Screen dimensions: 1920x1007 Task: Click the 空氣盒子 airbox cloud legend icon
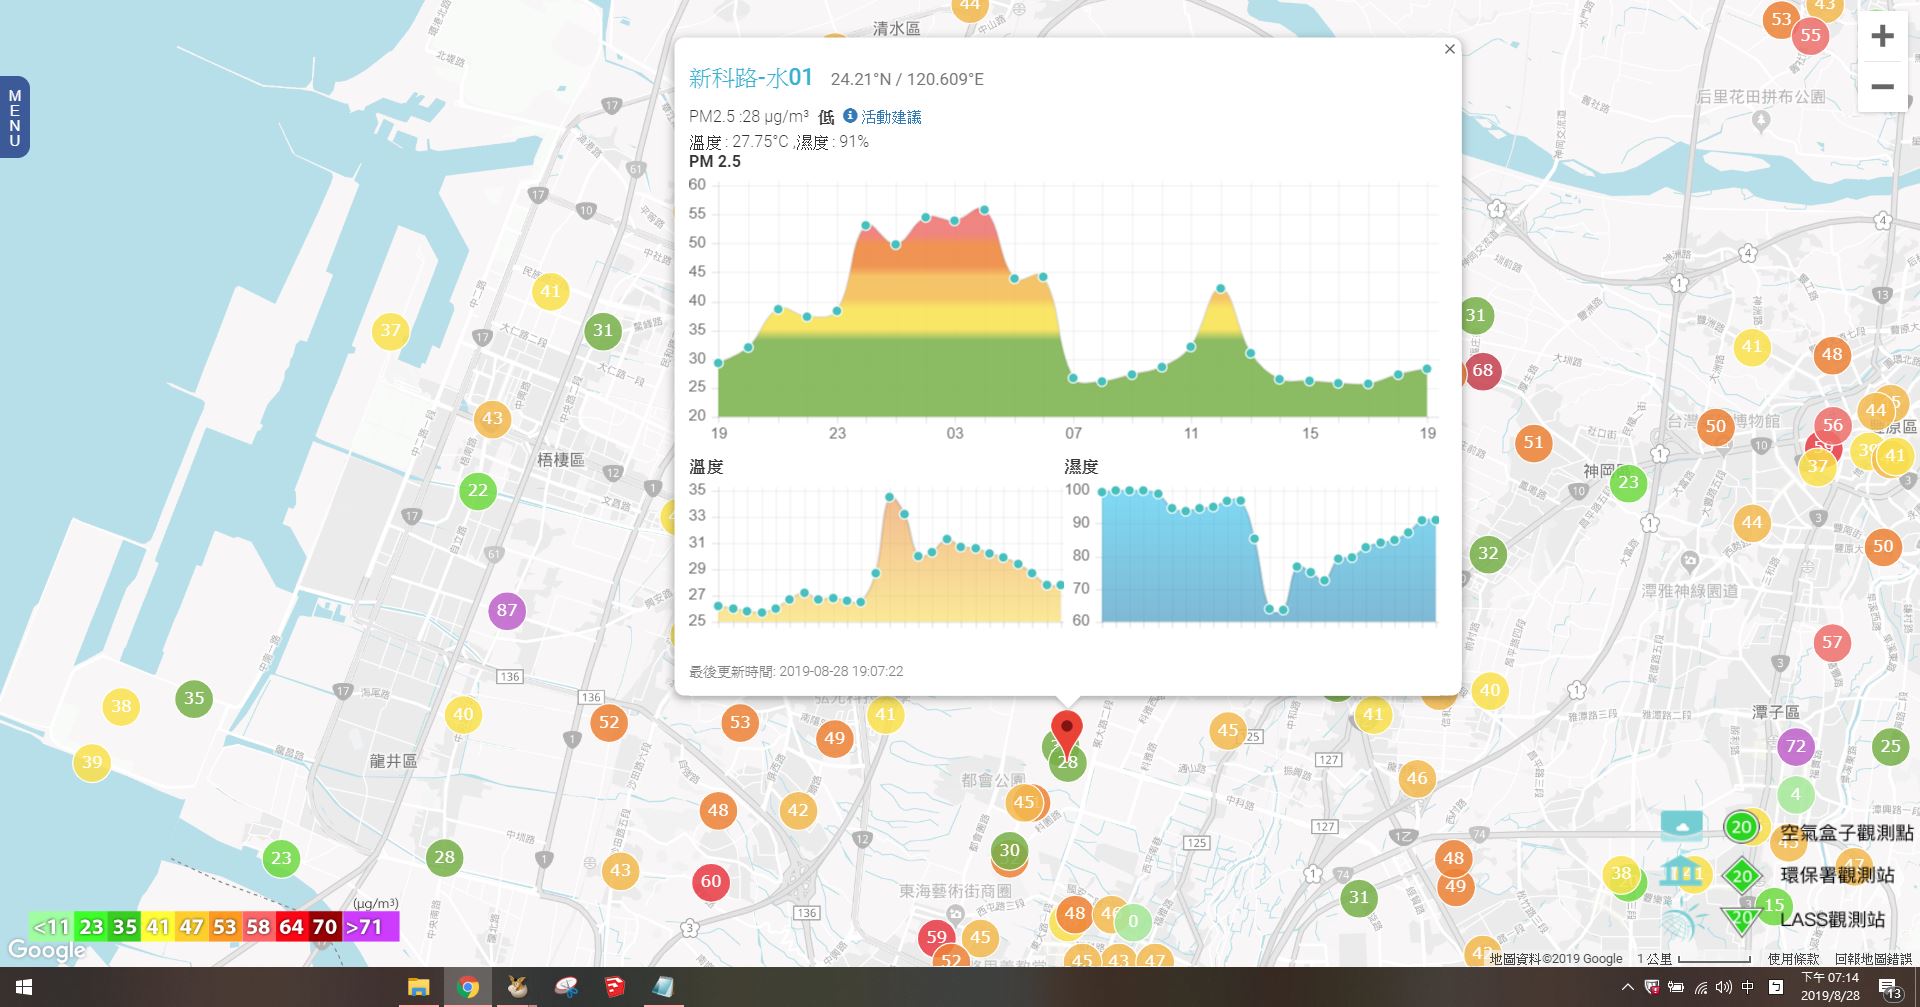point(1682,826)
